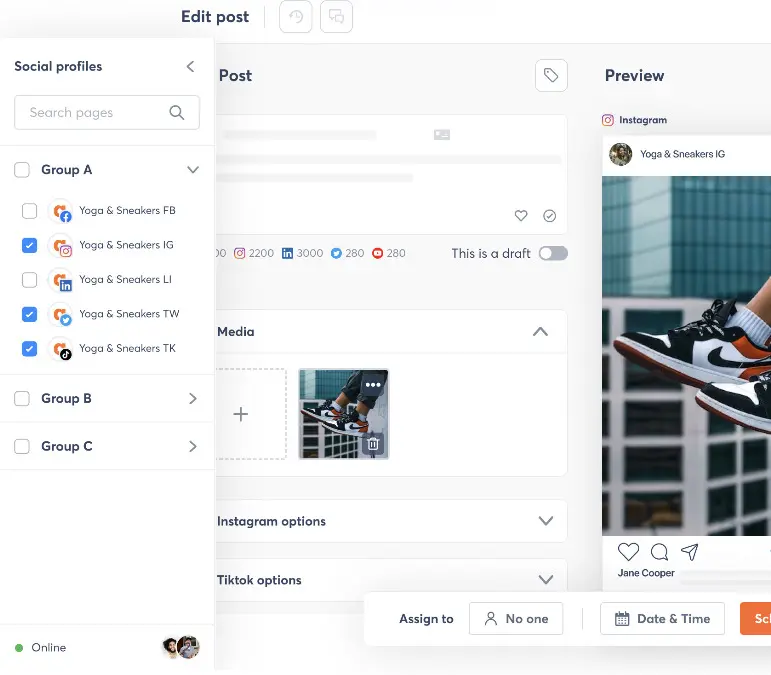Image resolution: width=771 pixels, height=675 pixels.
Task: Collapse the Social profiles panel arrow
Action: pyautogui.click(x=191, y=66)
